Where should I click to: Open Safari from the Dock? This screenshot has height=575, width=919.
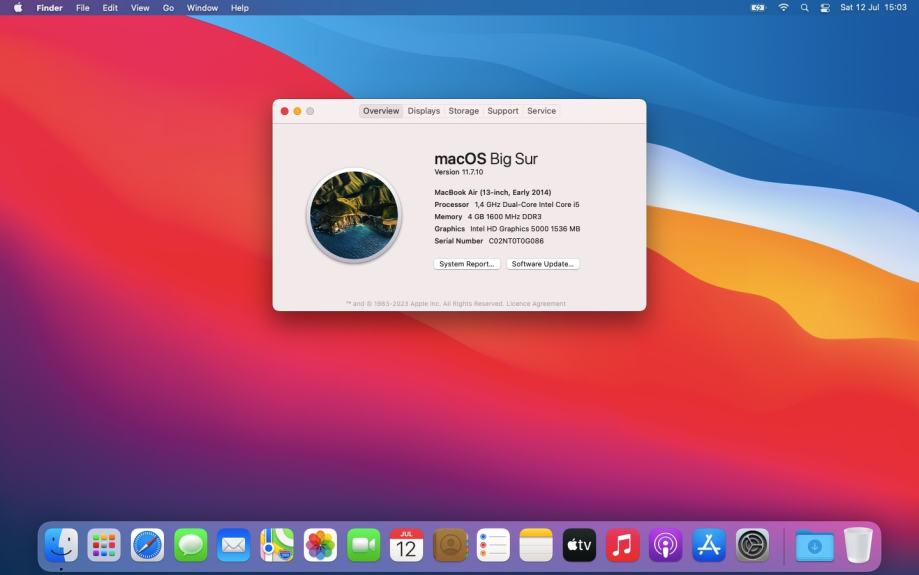[147, 545]
